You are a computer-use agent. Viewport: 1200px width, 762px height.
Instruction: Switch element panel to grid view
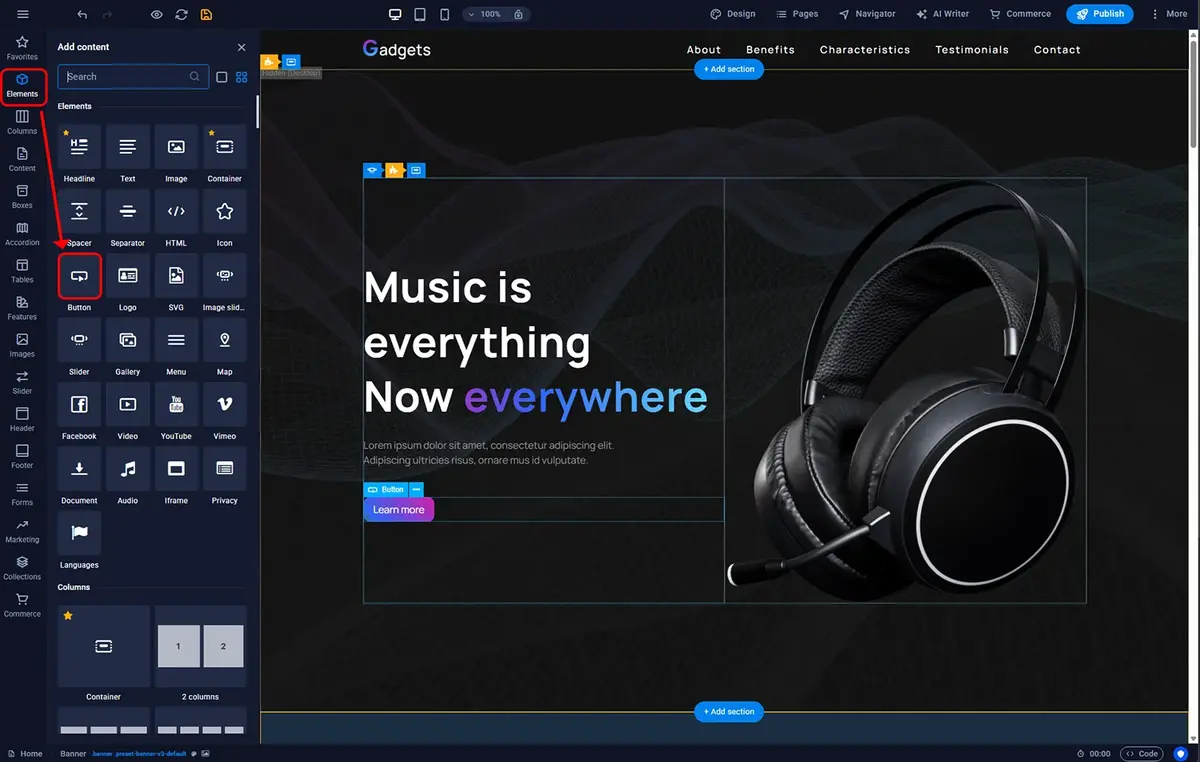tap(242, 77)
